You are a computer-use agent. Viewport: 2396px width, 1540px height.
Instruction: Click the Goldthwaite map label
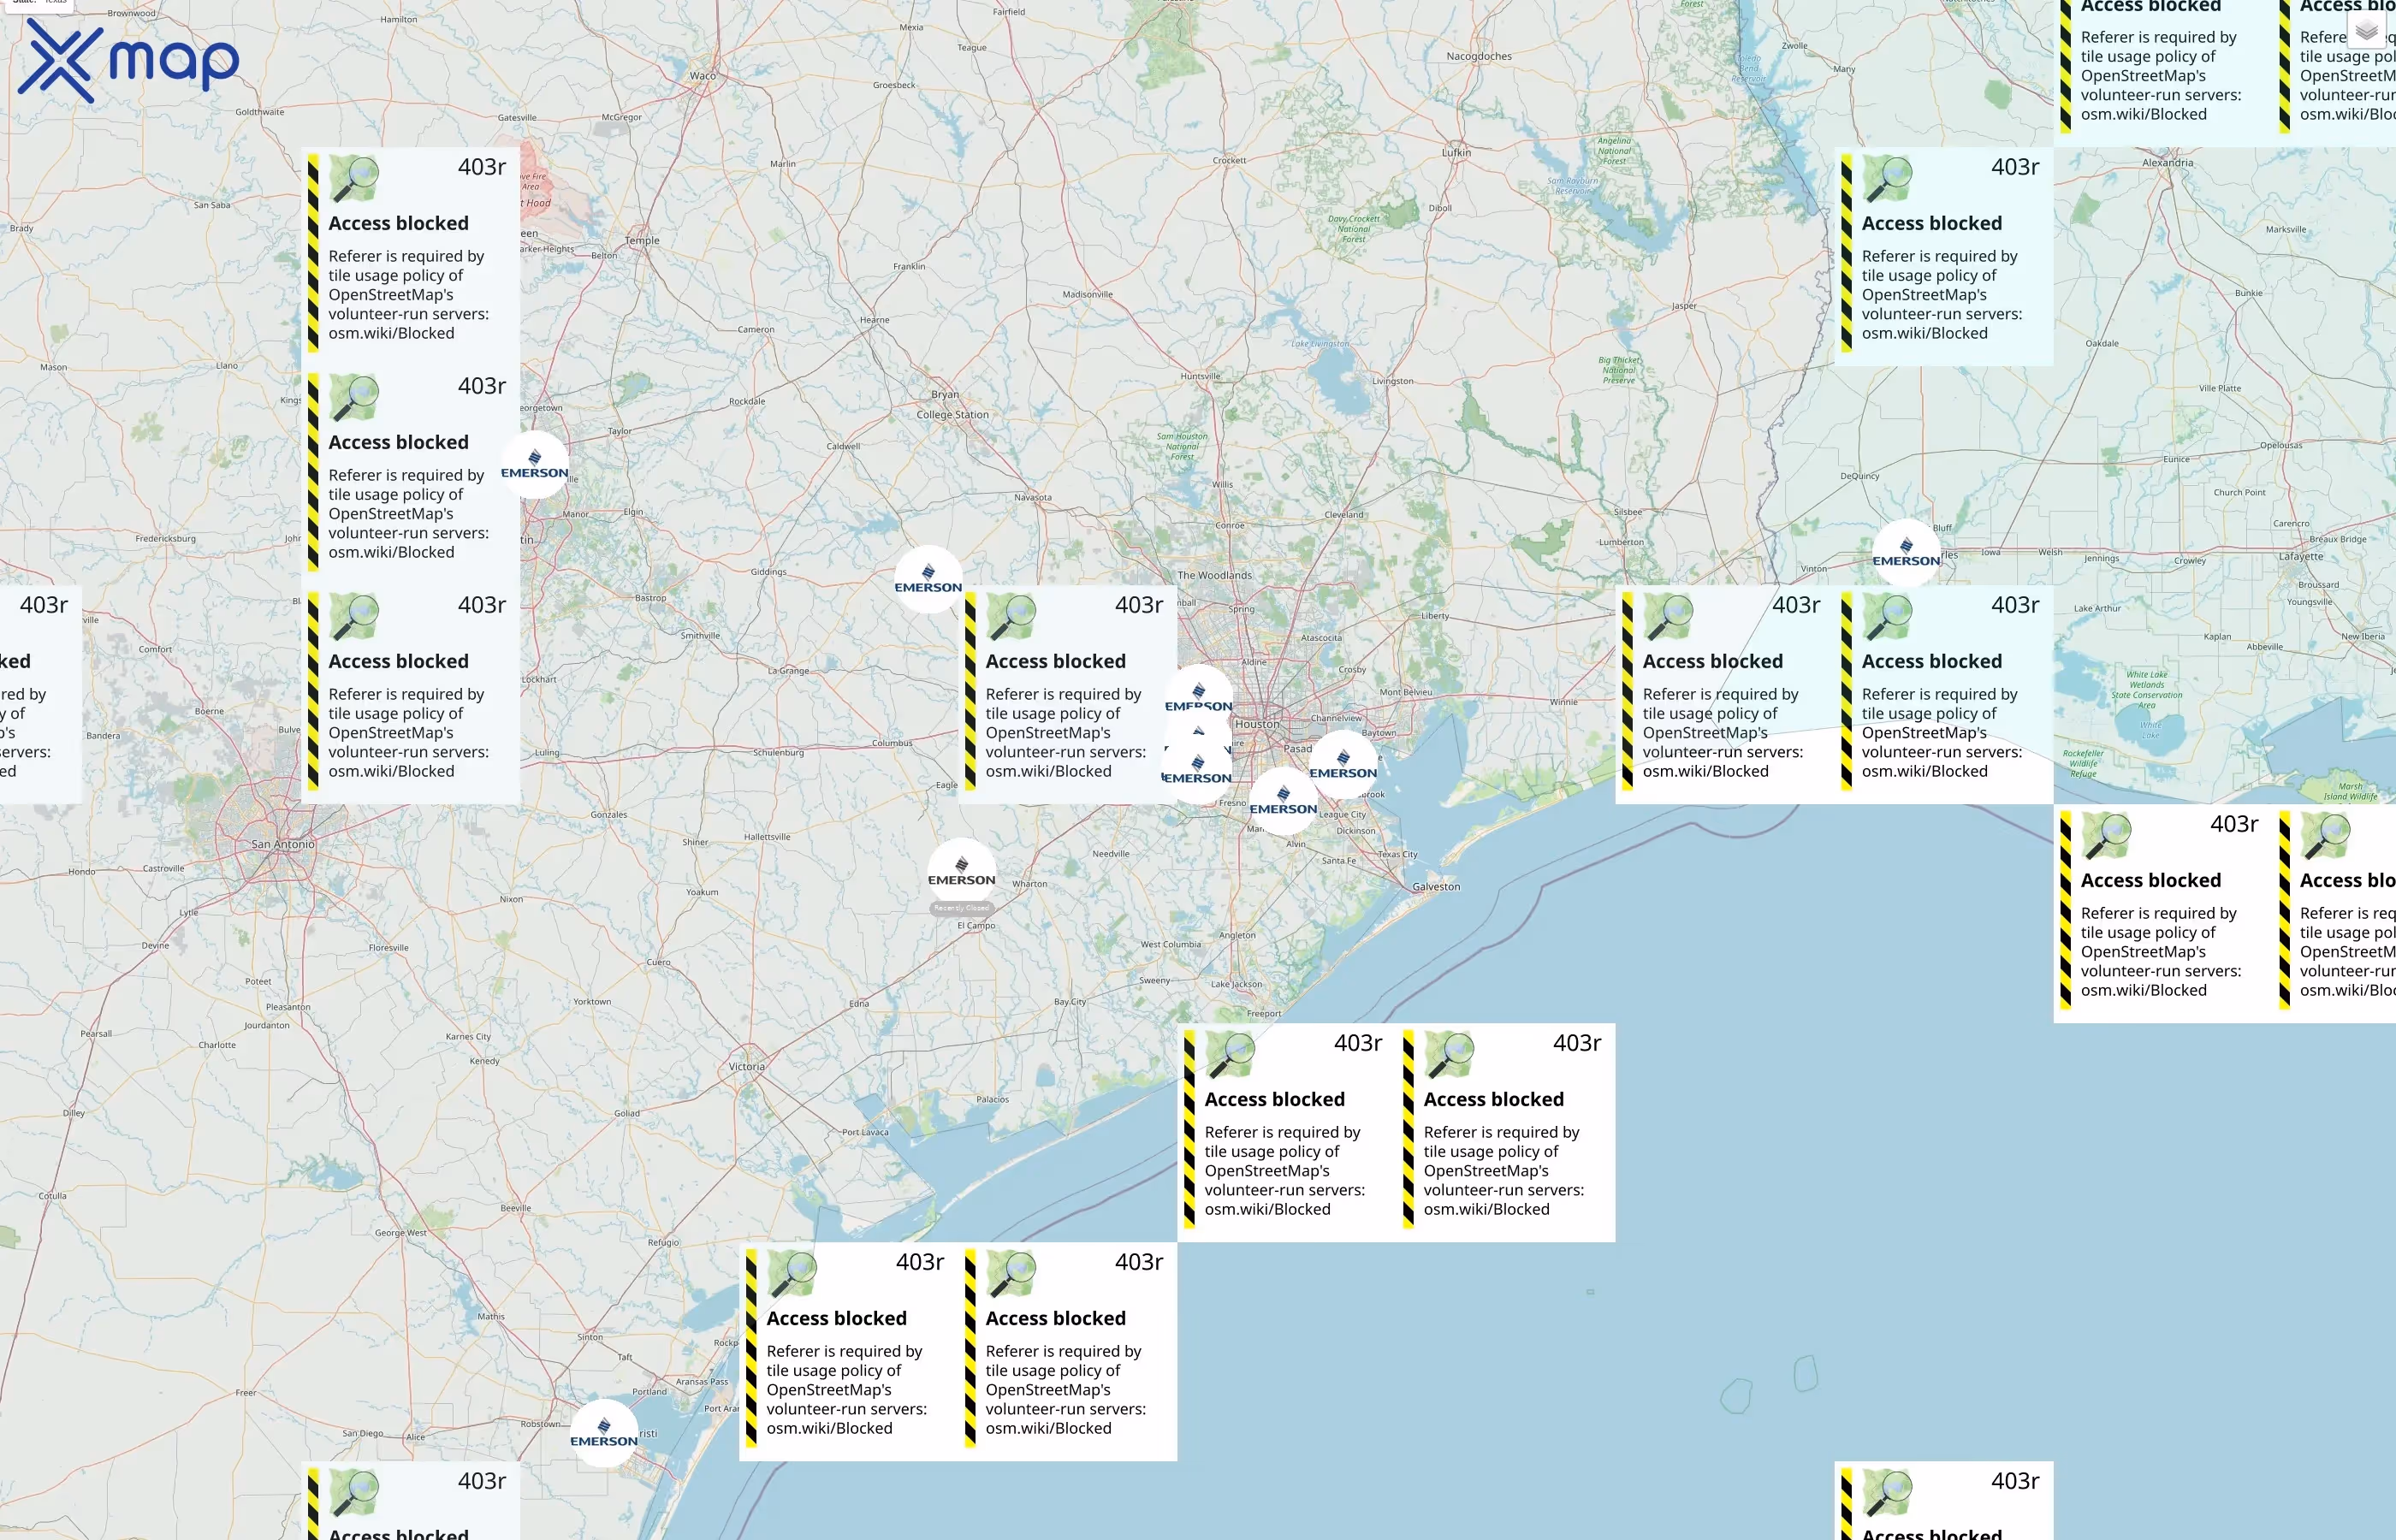point(259,112)
